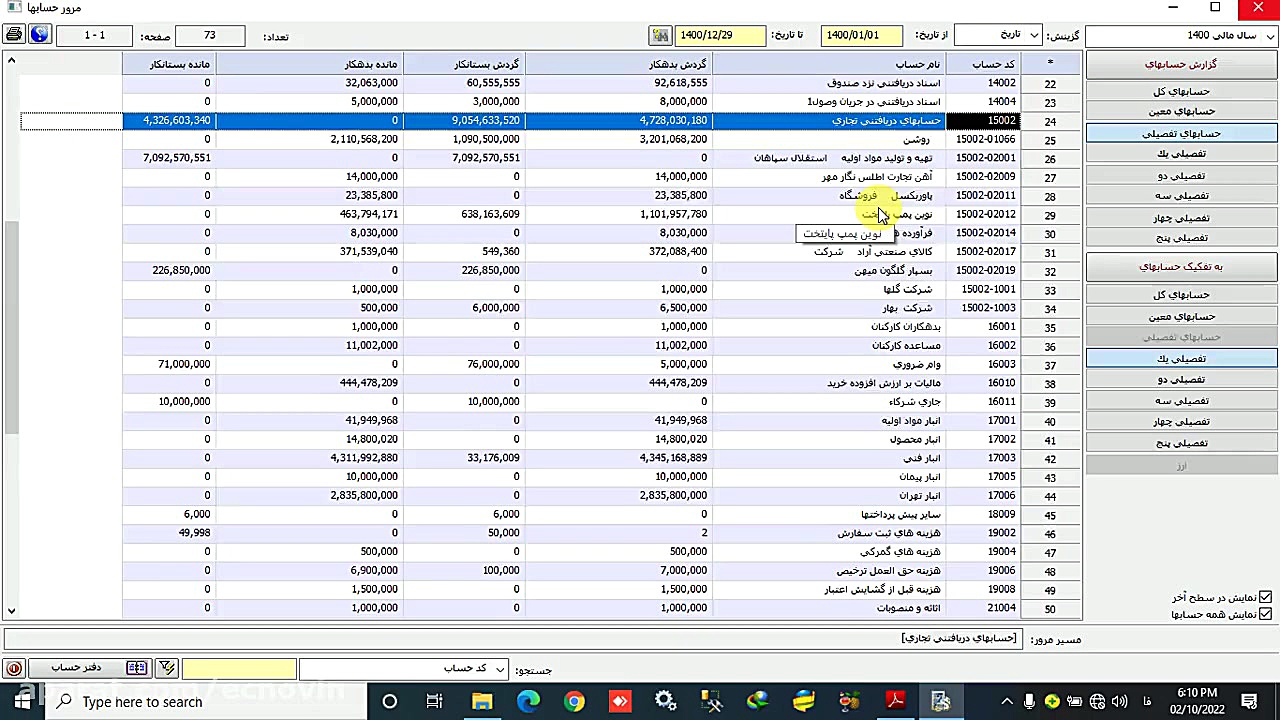Open the volume control in the system tray
The width and height of the screenshot is (1280, 720).
pos(1119,702)
